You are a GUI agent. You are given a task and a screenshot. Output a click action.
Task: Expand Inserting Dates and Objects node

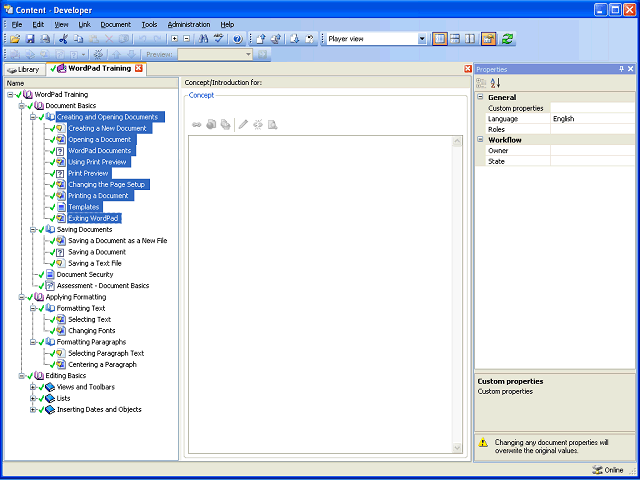(33, 409)
